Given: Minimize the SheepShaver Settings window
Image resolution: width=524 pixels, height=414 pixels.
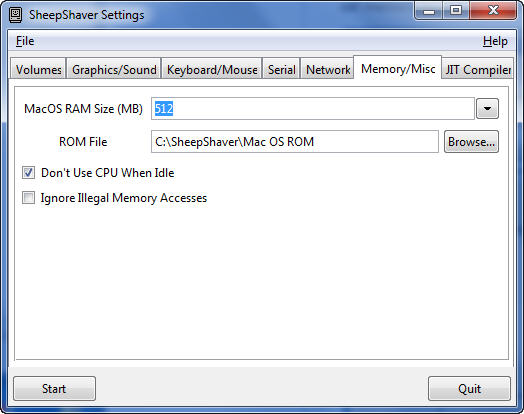Looking at the screenshot, I should pyautogui.click(x=429, y=11).
